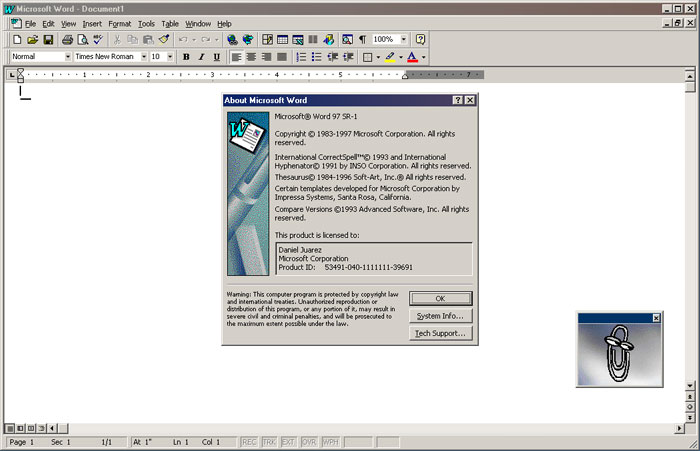The width and height of the screenshot is (700, 451).
Task: Paste from clipboard using the toolbar icon
Action: (148, 40)
